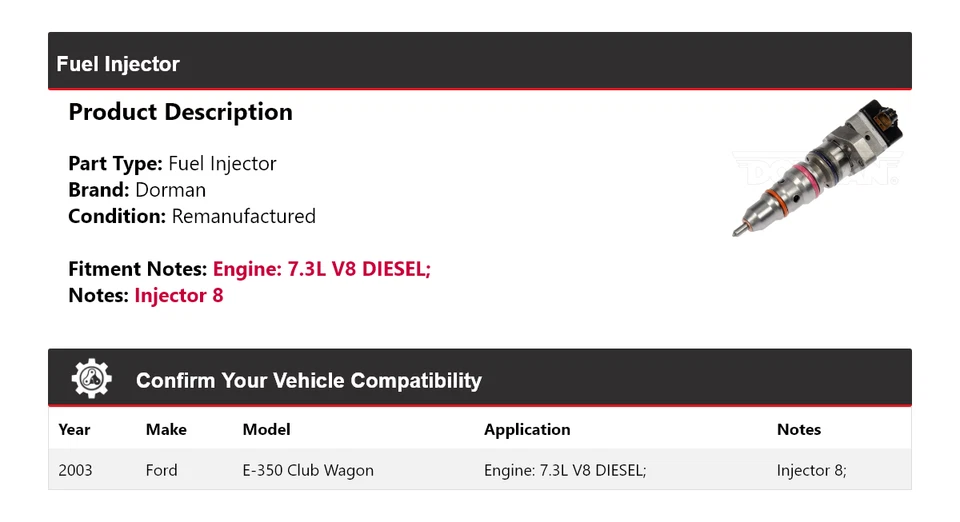Image resolution: width=960 pixels, height=522 pixels.
Task: Select the 2003 year cell
Action: coord(75,470)
